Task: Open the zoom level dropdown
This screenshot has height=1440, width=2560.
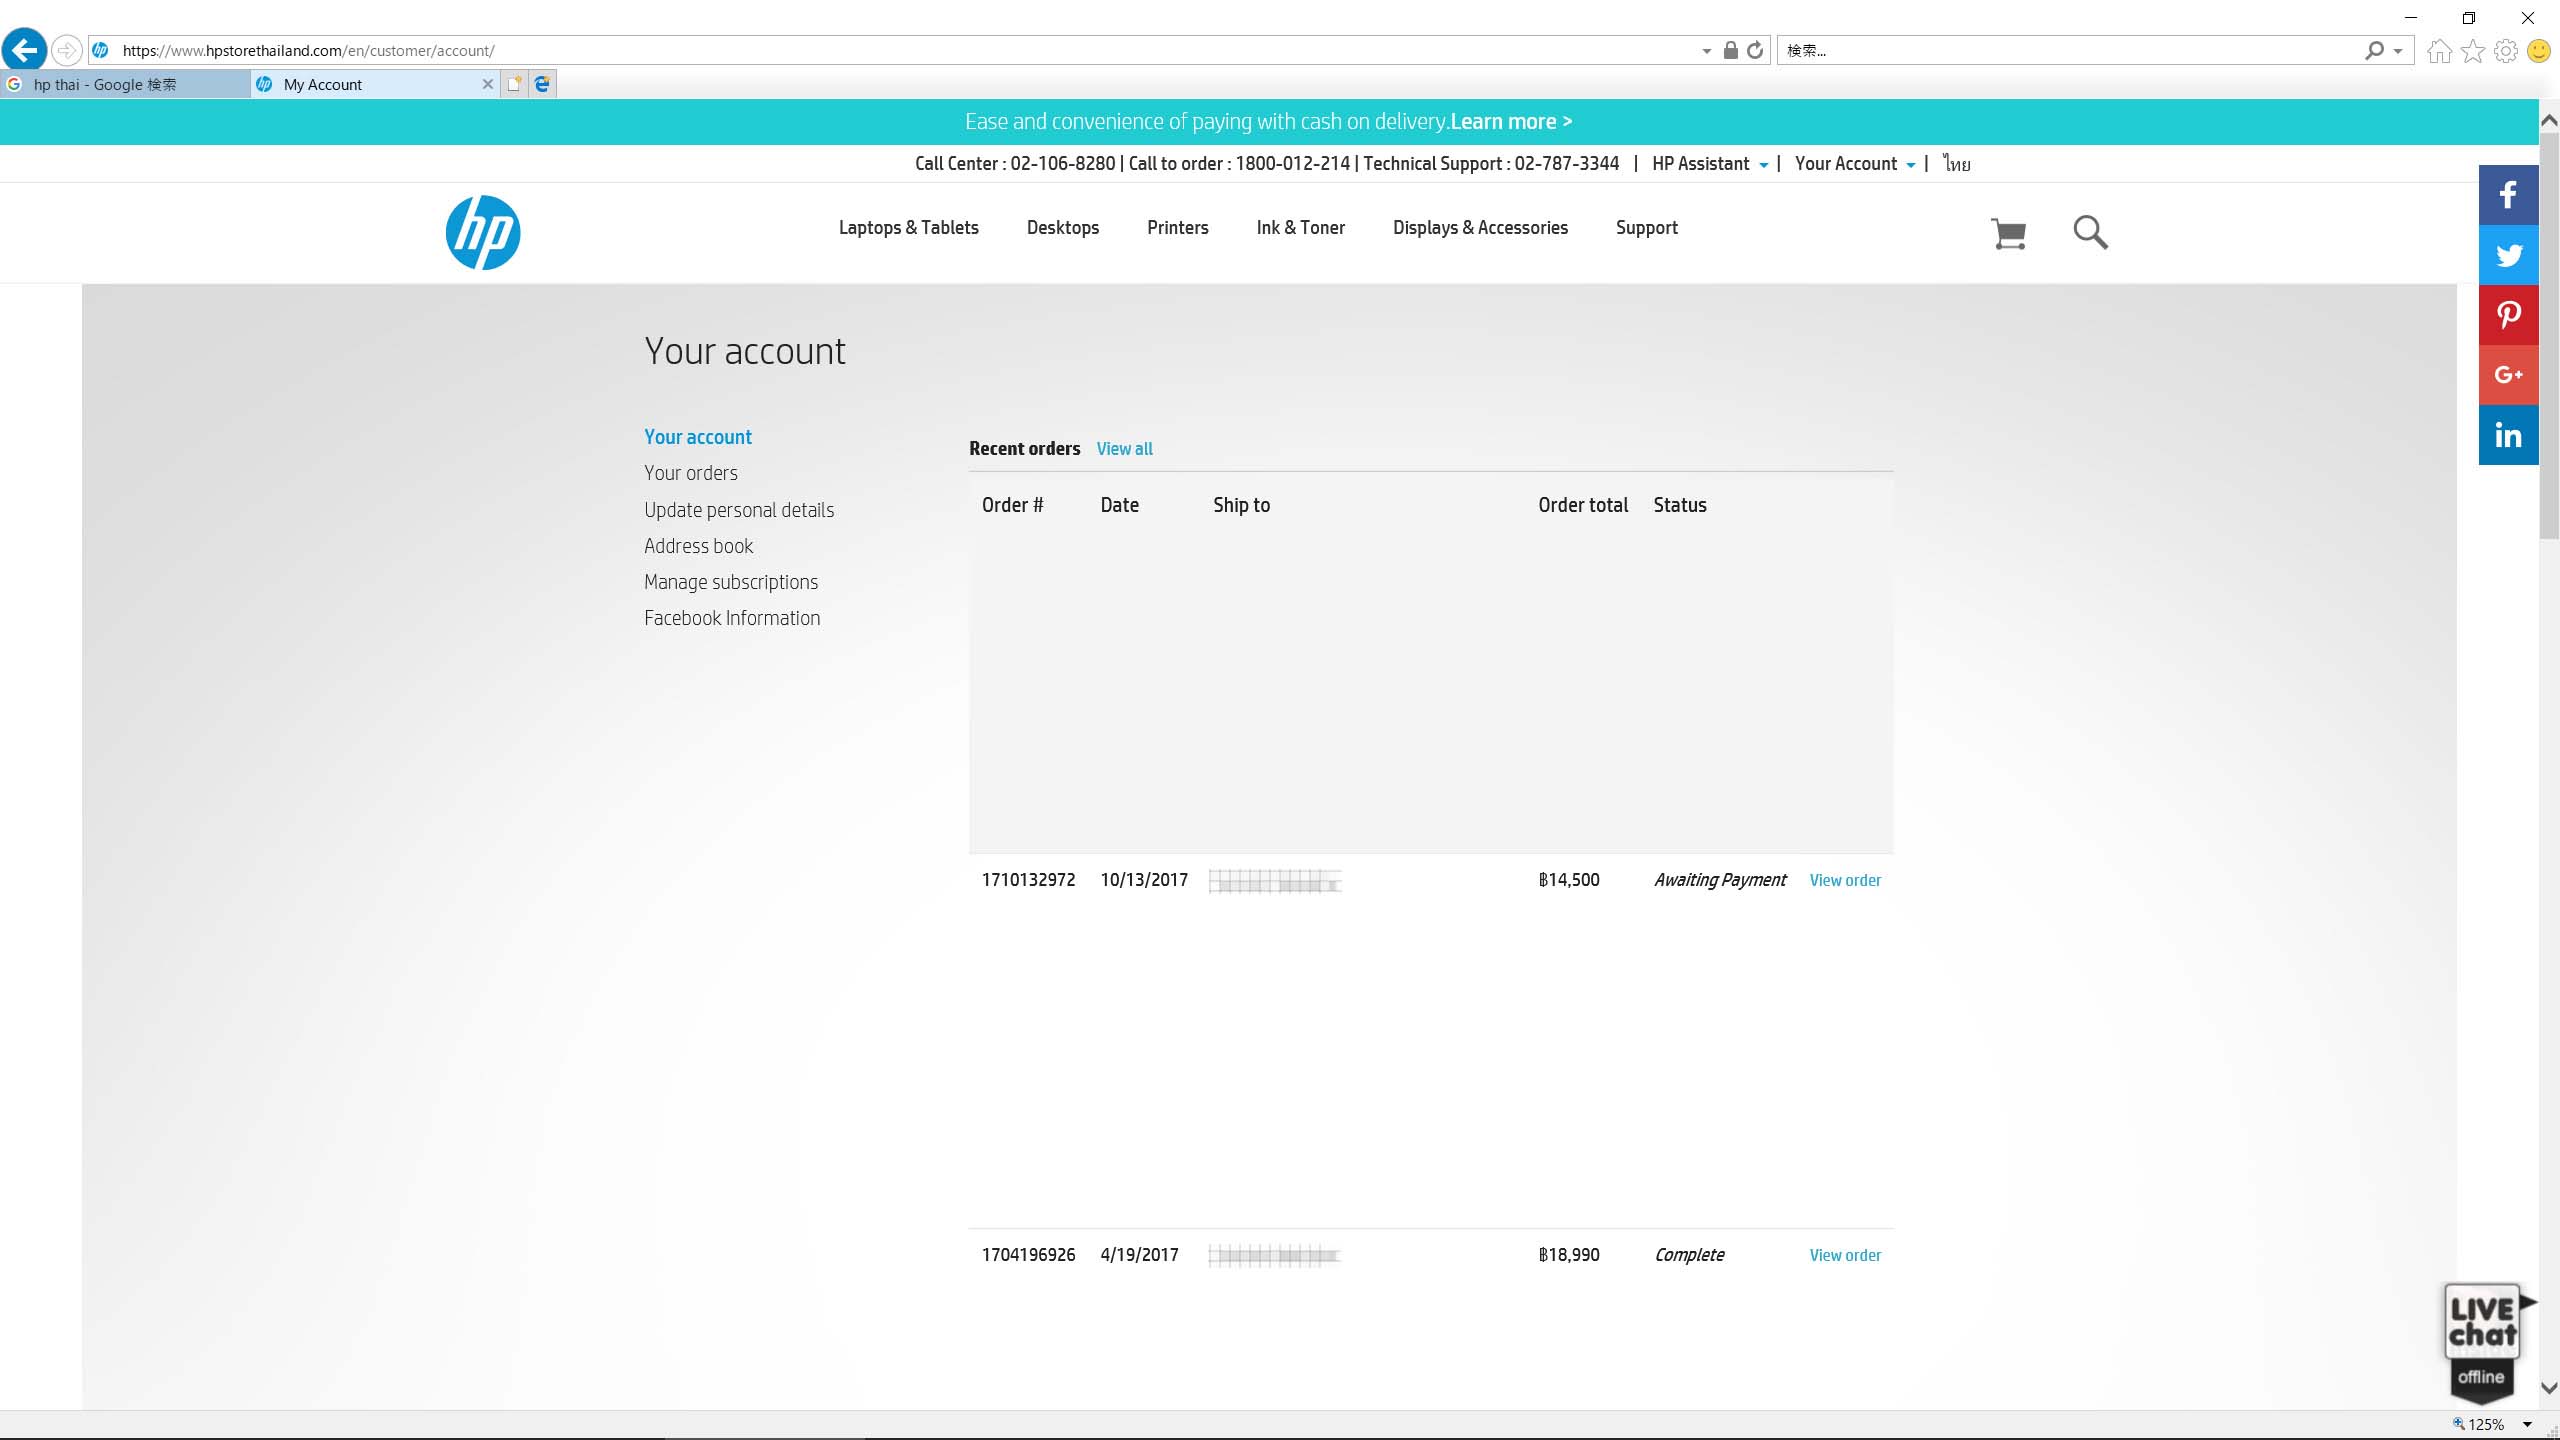Action: [2527, 1424]
